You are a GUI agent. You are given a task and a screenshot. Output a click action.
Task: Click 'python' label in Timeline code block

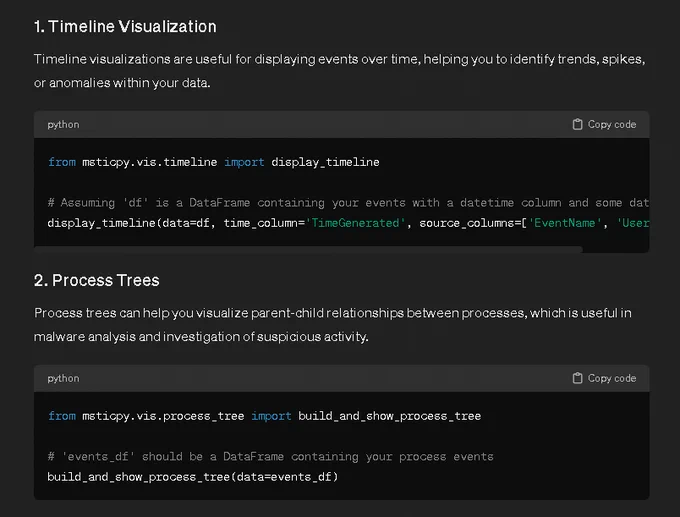pyautogui.click(x=63, y=124)
